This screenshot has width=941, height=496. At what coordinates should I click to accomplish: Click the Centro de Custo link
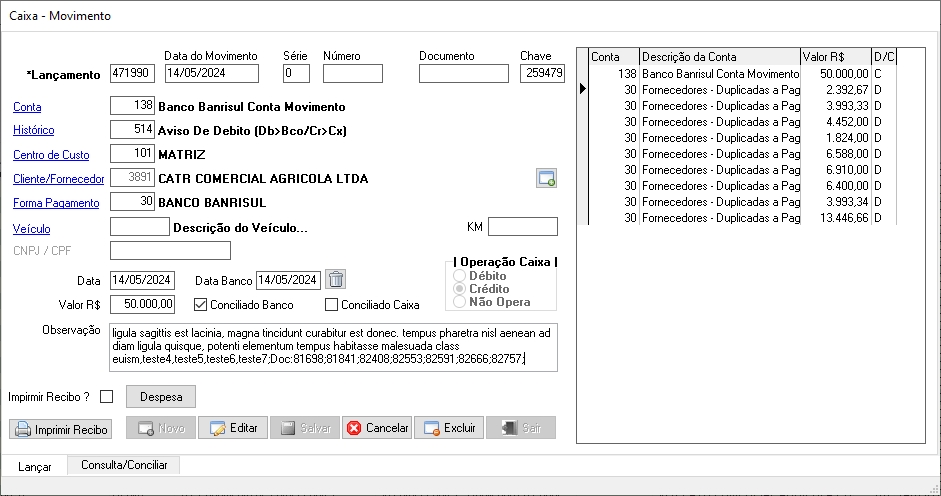[x=51, y=155]
